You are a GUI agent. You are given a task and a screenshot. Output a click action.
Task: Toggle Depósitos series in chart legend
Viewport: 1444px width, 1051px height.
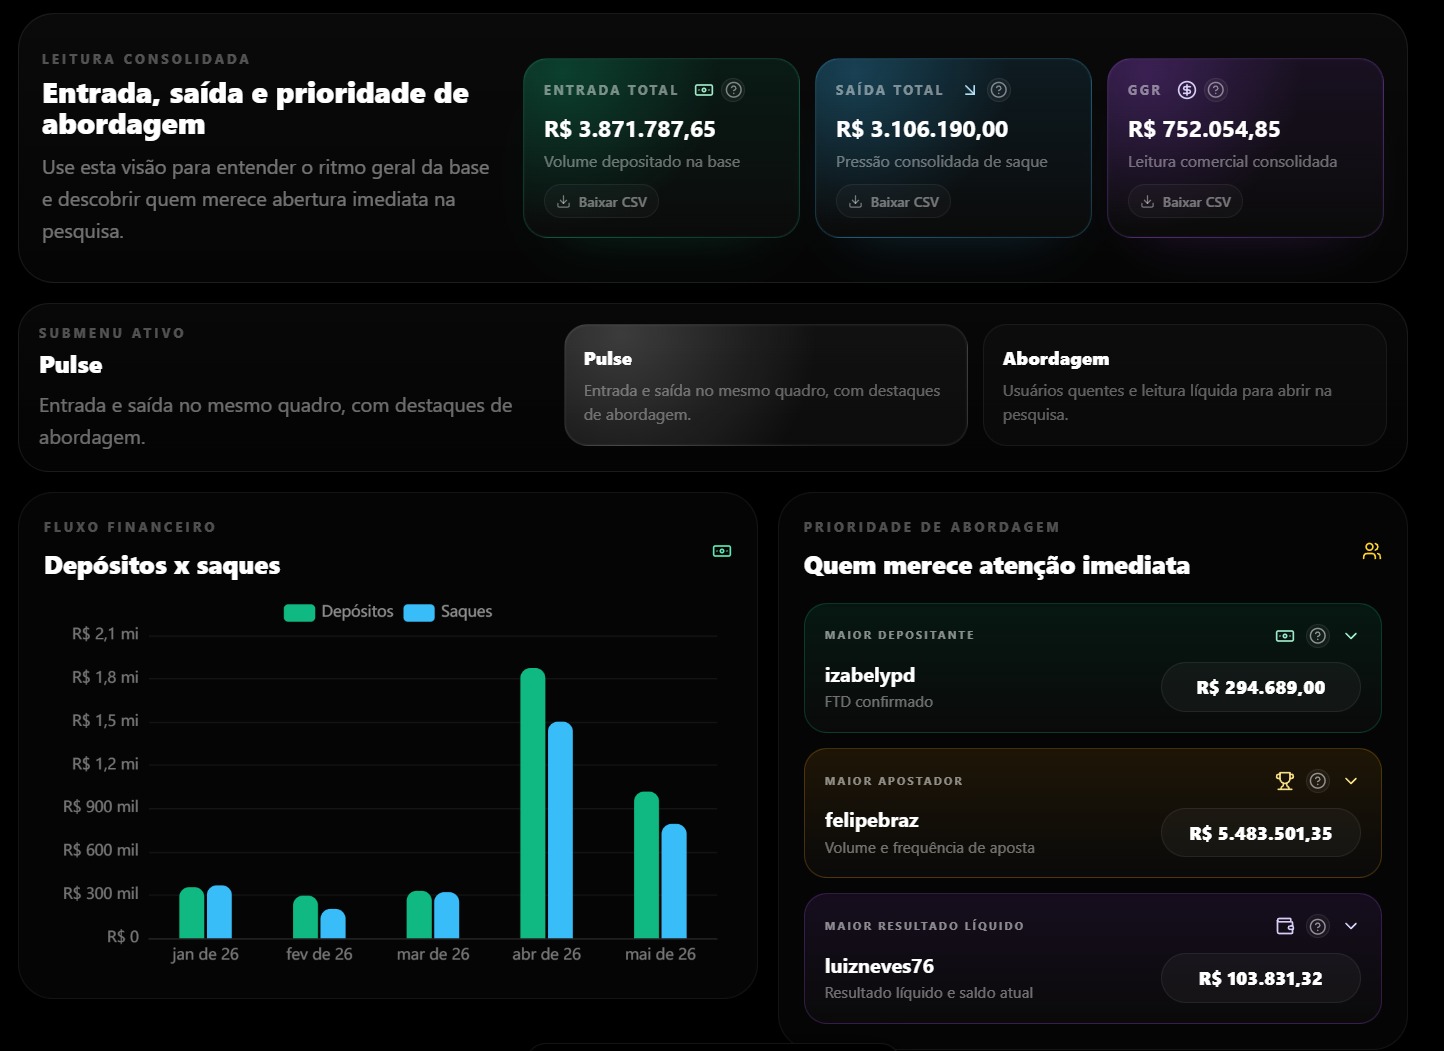pyautogui.click(x=339, y=612)
